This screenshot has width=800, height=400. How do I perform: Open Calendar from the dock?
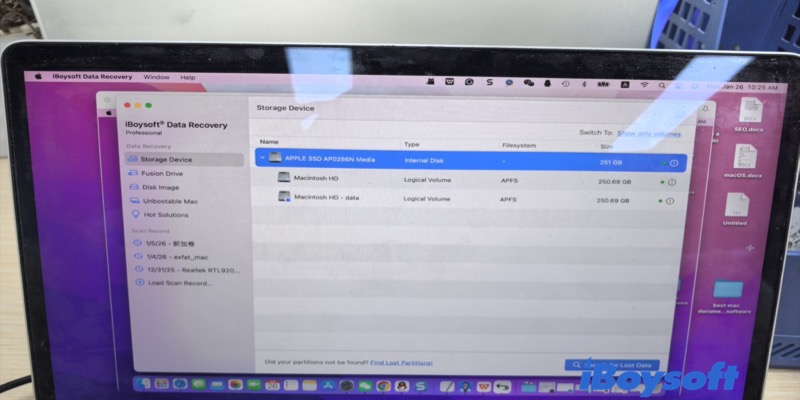(272, 385)
